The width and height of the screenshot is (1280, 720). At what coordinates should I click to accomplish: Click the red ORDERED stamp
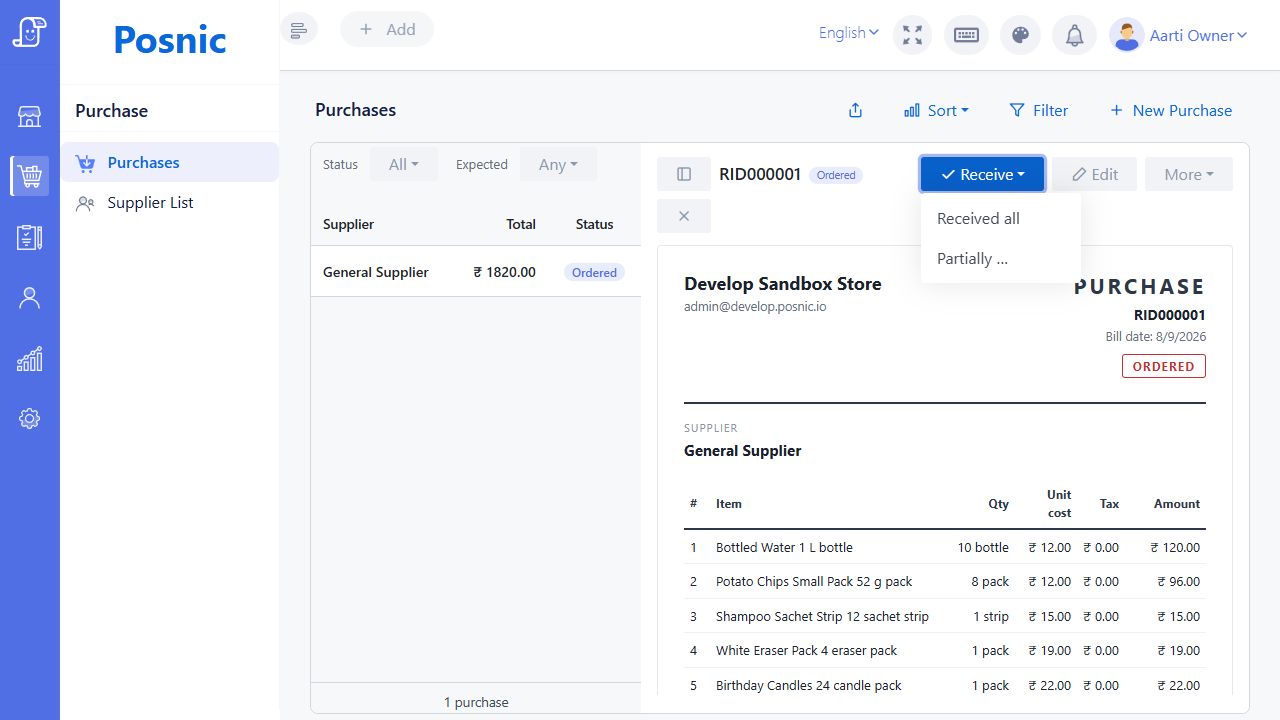[1164, 366]
